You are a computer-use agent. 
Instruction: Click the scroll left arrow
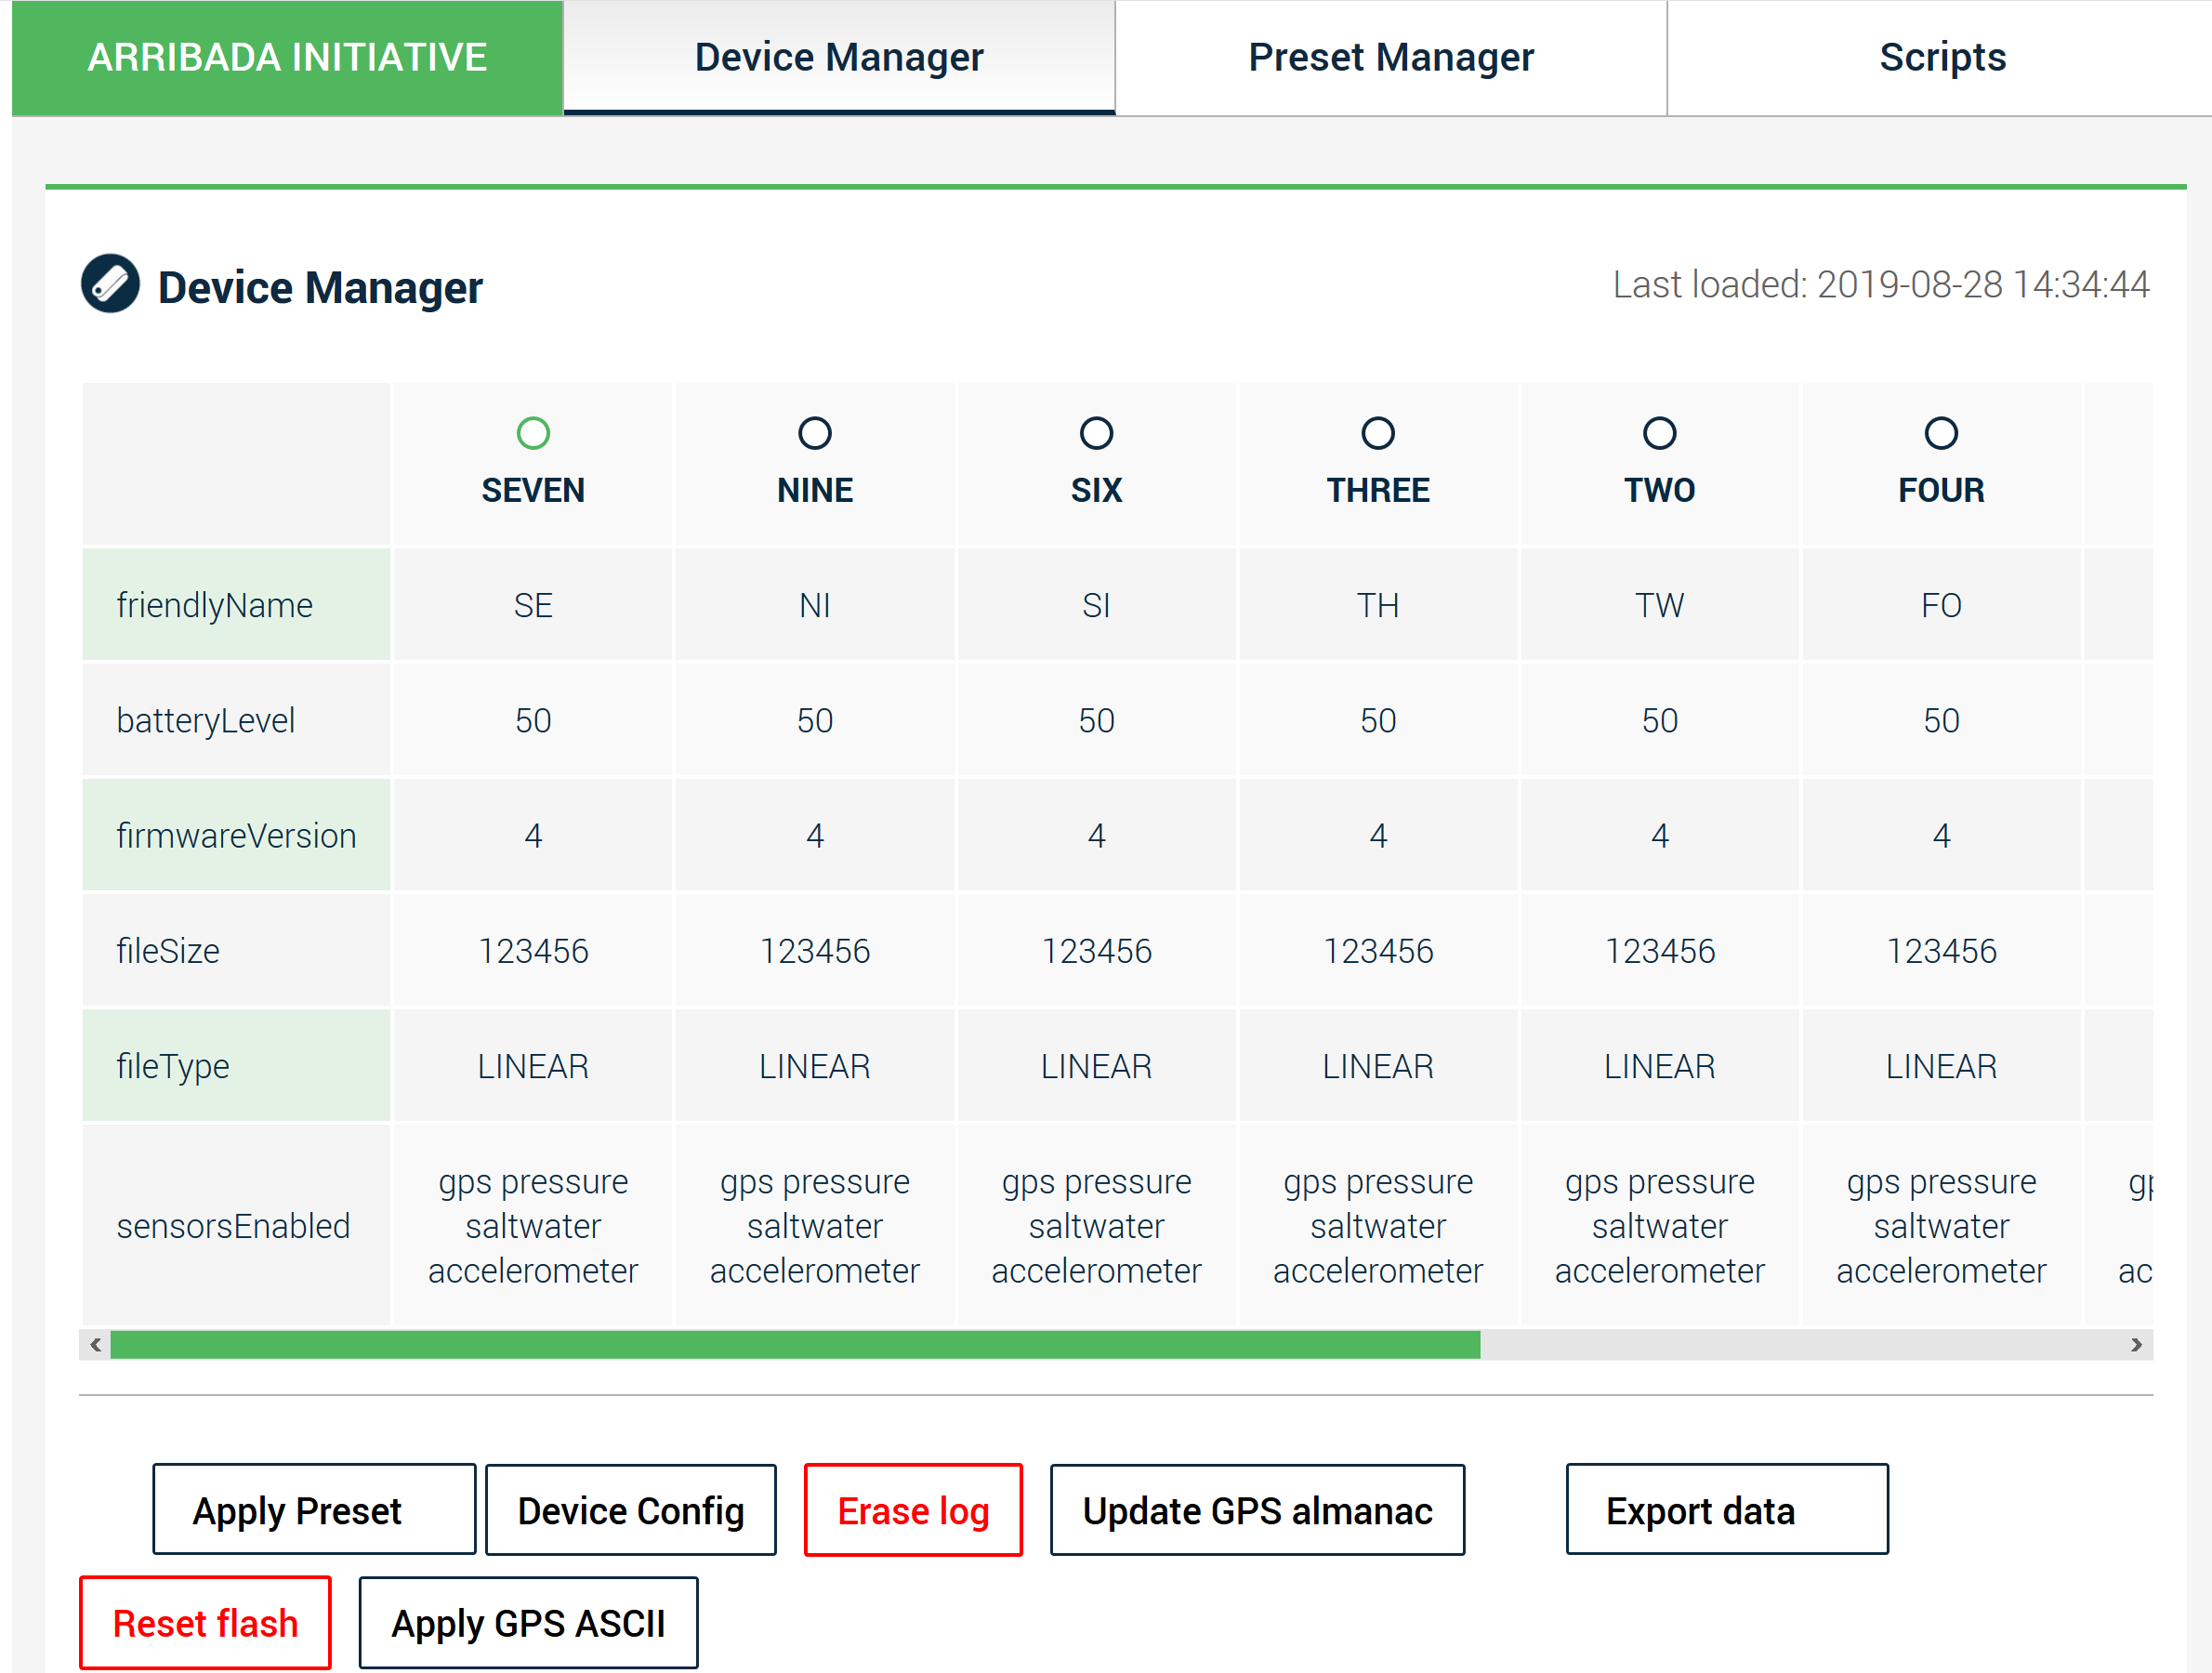(95, 1344)
